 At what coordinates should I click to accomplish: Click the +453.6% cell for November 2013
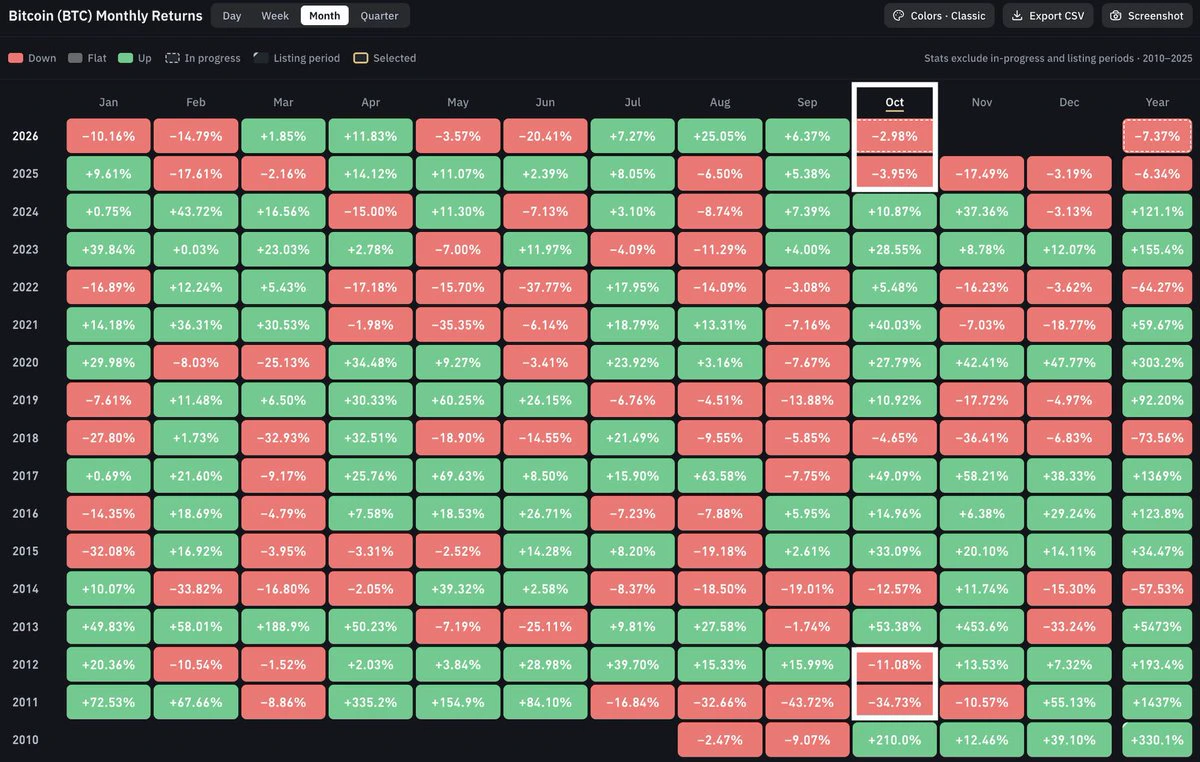point(982,627)
